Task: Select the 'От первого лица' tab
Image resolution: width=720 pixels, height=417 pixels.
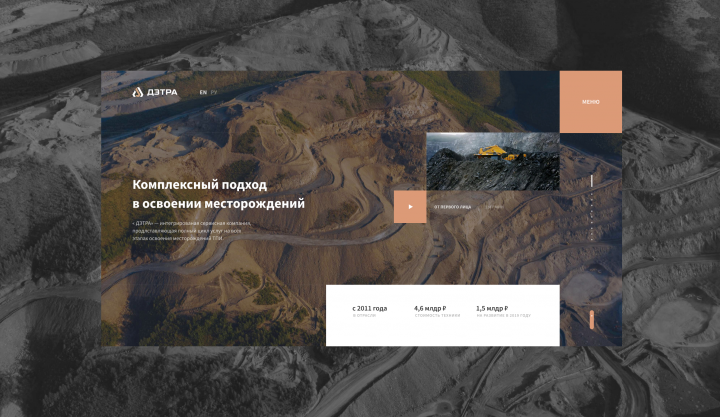Action: [452, 207]
